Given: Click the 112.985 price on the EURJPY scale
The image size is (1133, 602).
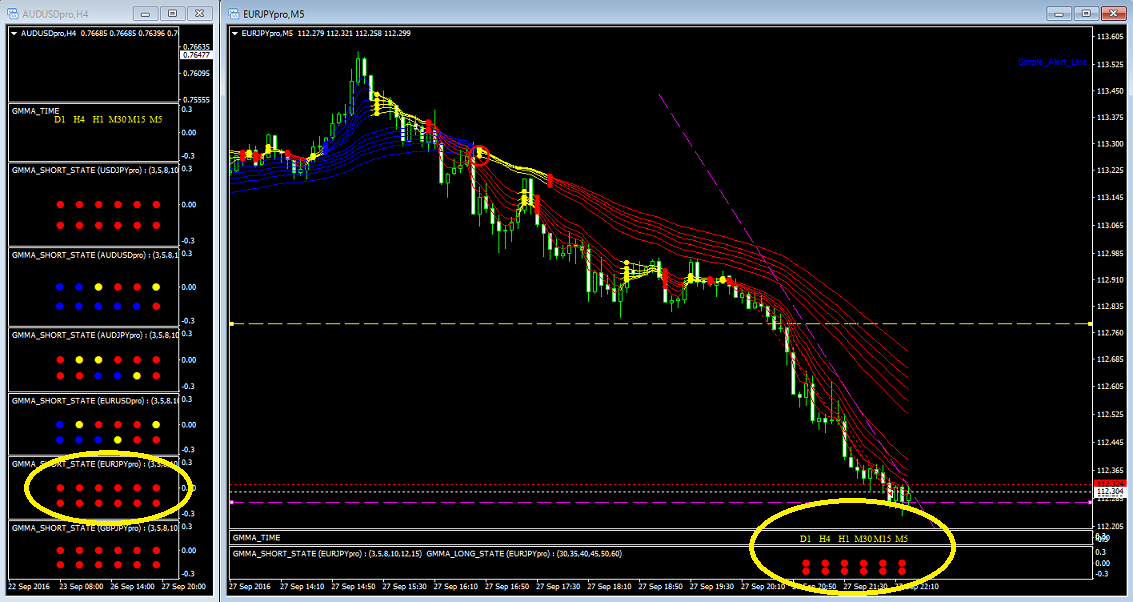Looking at the screenshot, I should click(1111, 253).
